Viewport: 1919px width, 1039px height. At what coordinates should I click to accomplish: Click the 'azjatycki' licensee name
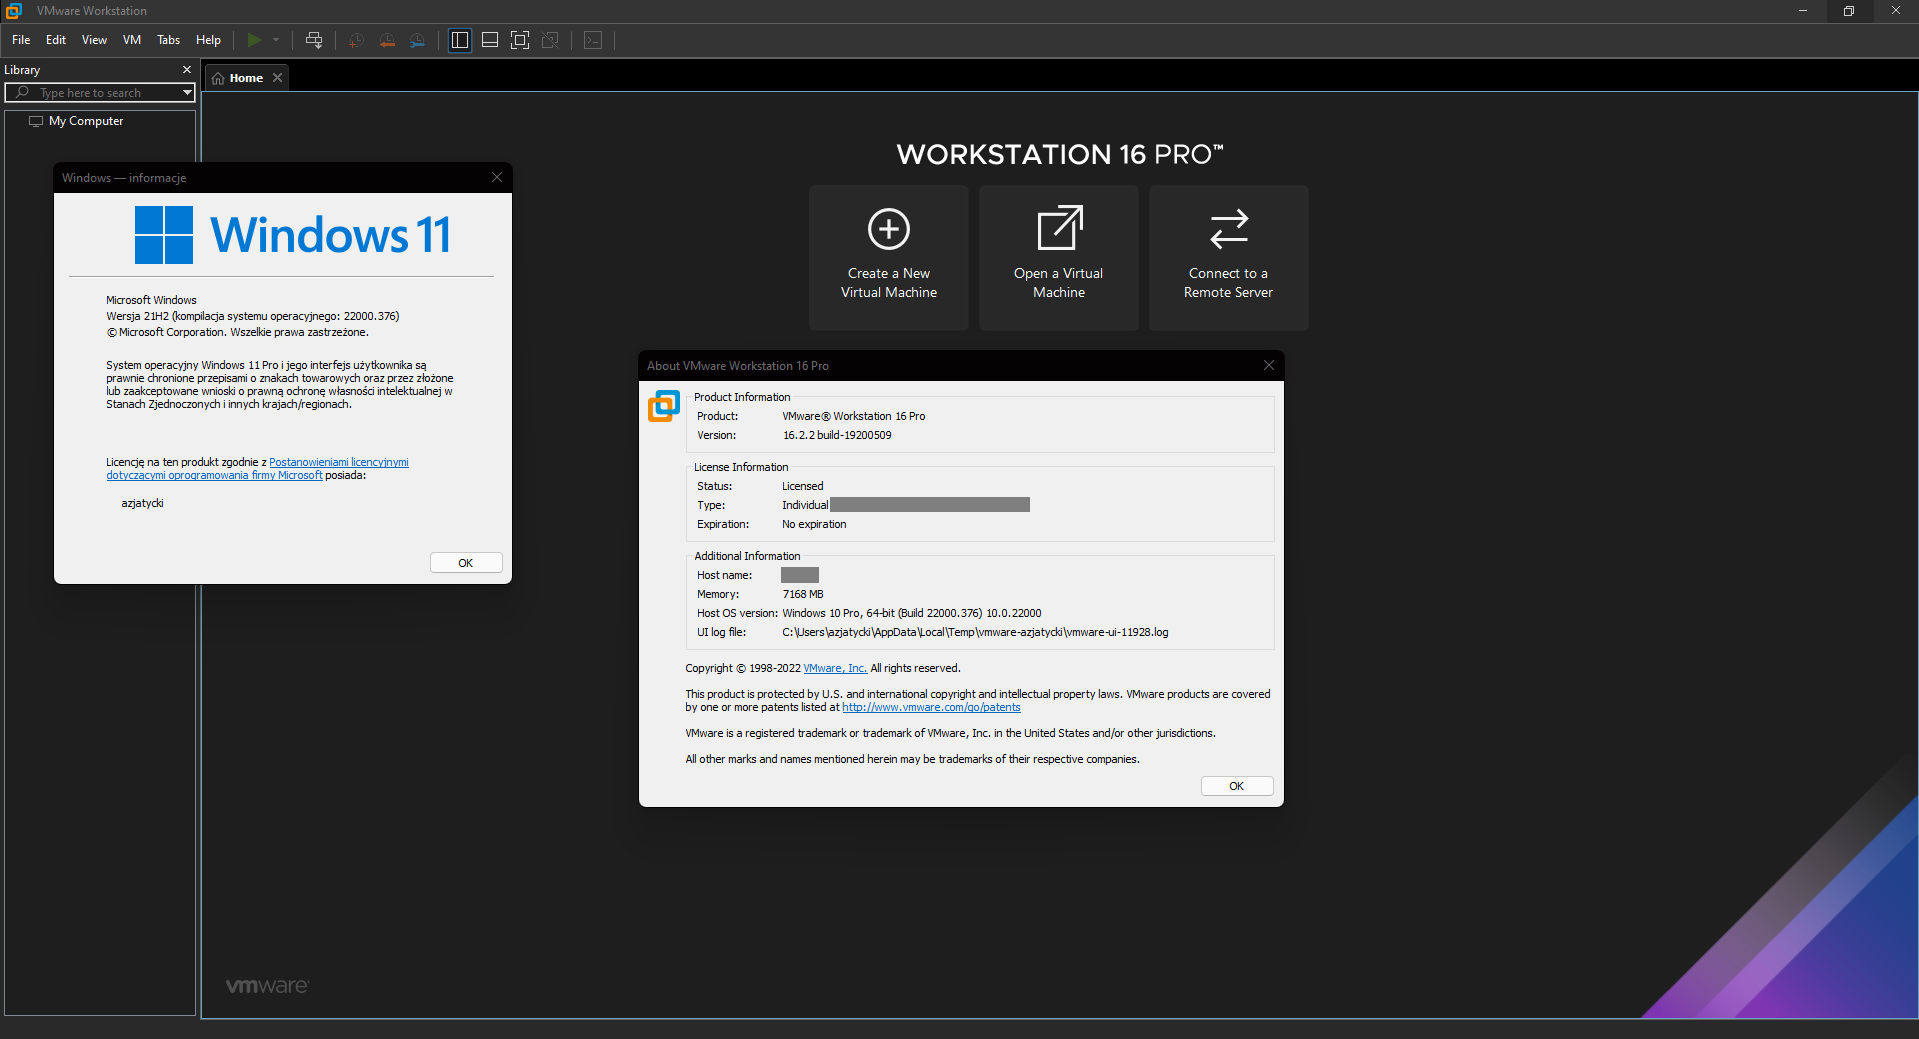(142, 503)
